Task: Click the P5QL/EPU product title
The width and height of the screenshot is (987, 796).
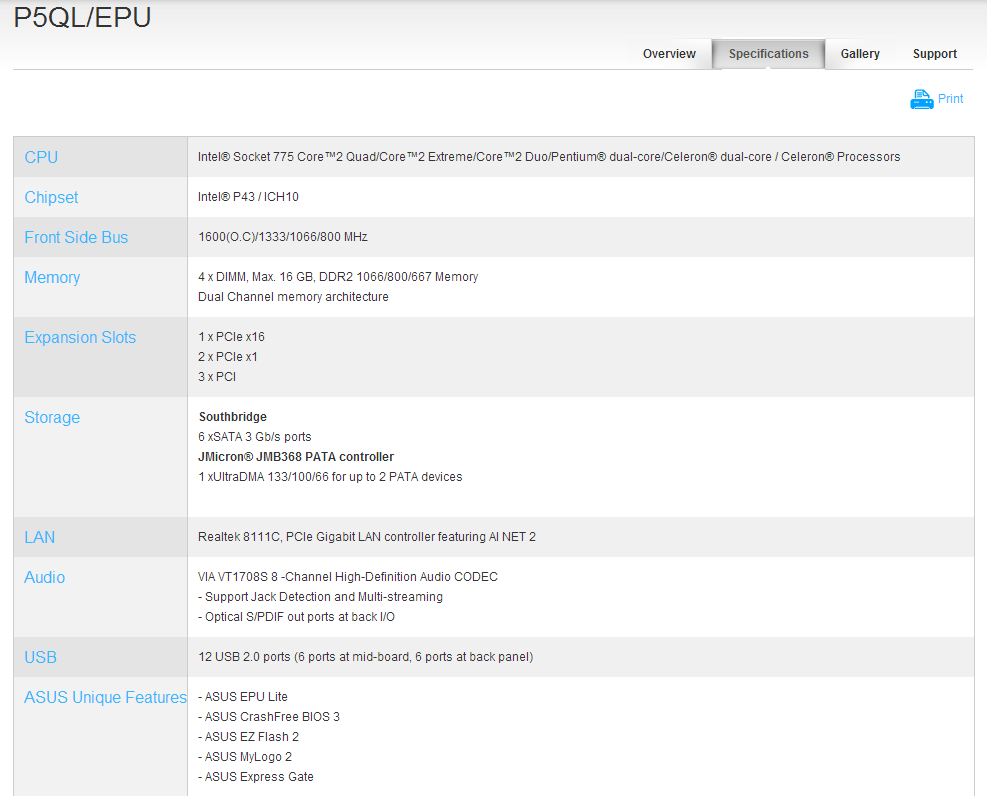Action: pos(82,17)
